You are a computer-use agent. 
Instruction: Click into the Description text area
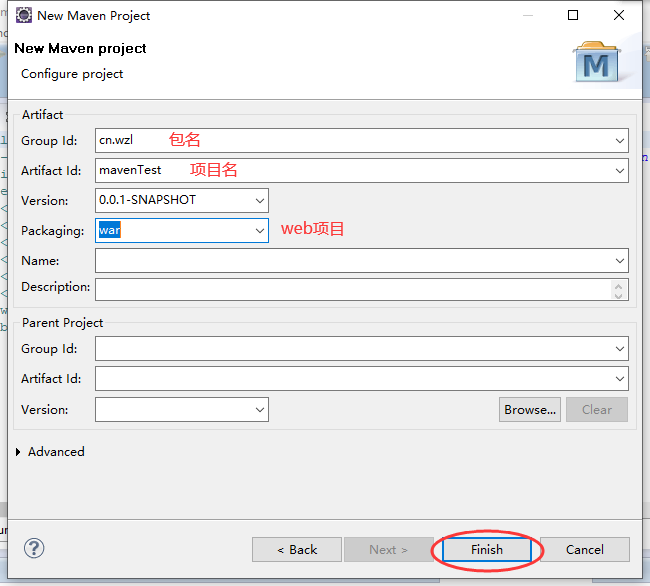click(361, 289)
